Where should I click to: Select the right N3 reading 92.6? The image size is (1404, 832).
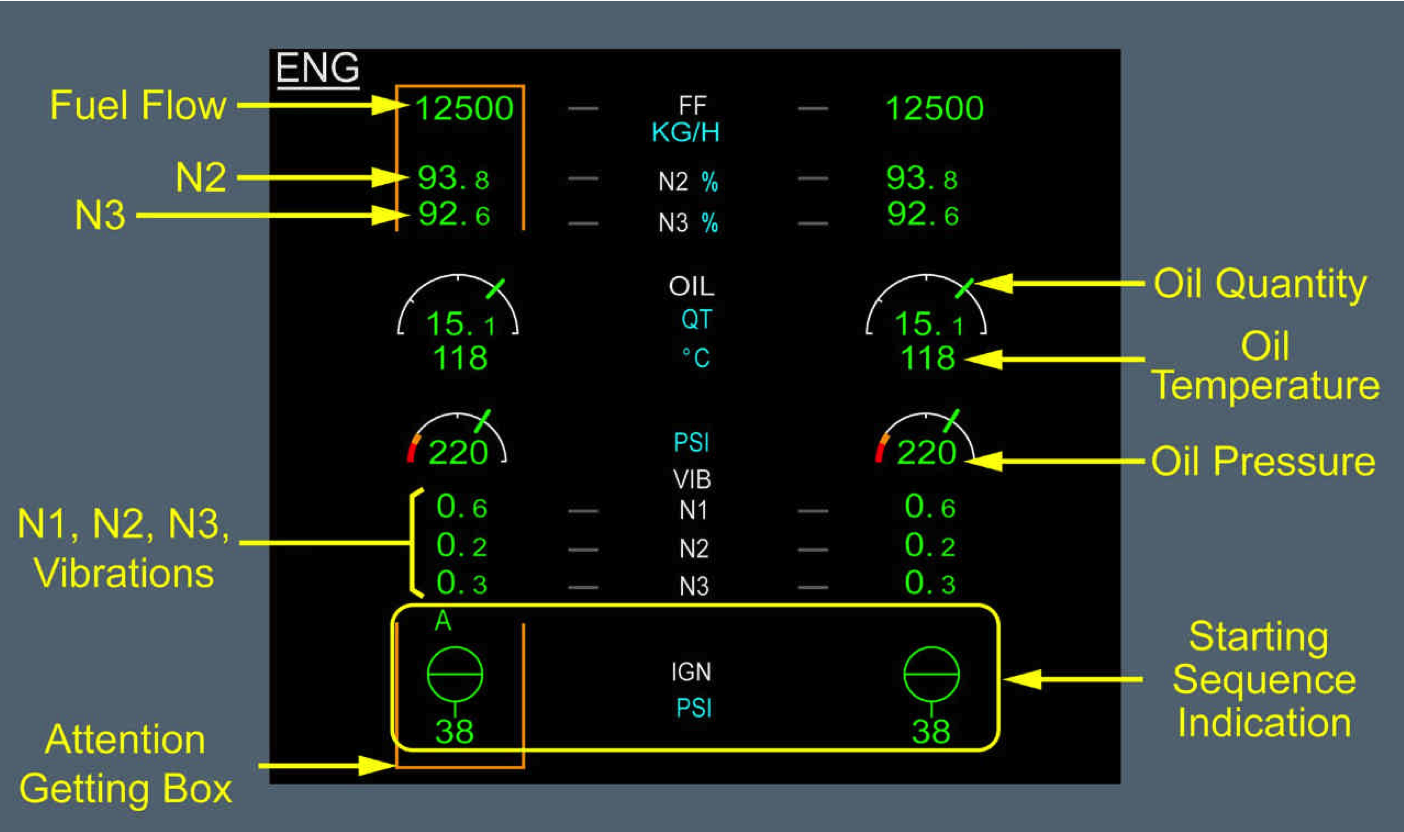point(922,215)
